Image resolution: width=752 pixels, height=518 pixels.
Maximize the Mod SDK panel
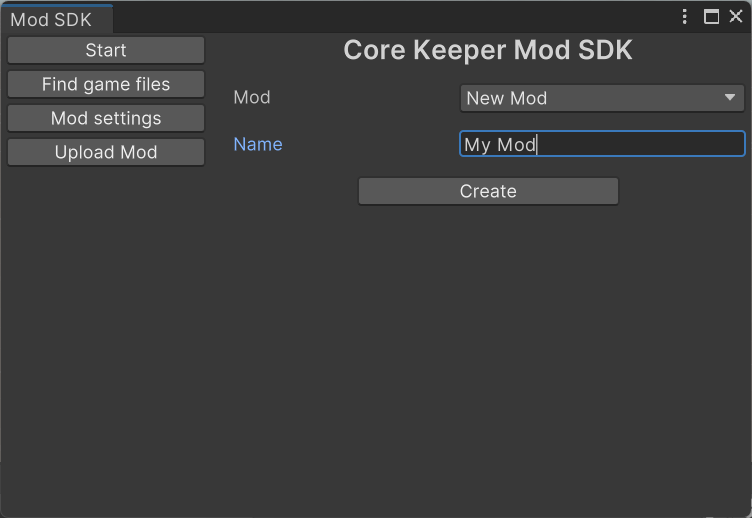pos(712,17)
